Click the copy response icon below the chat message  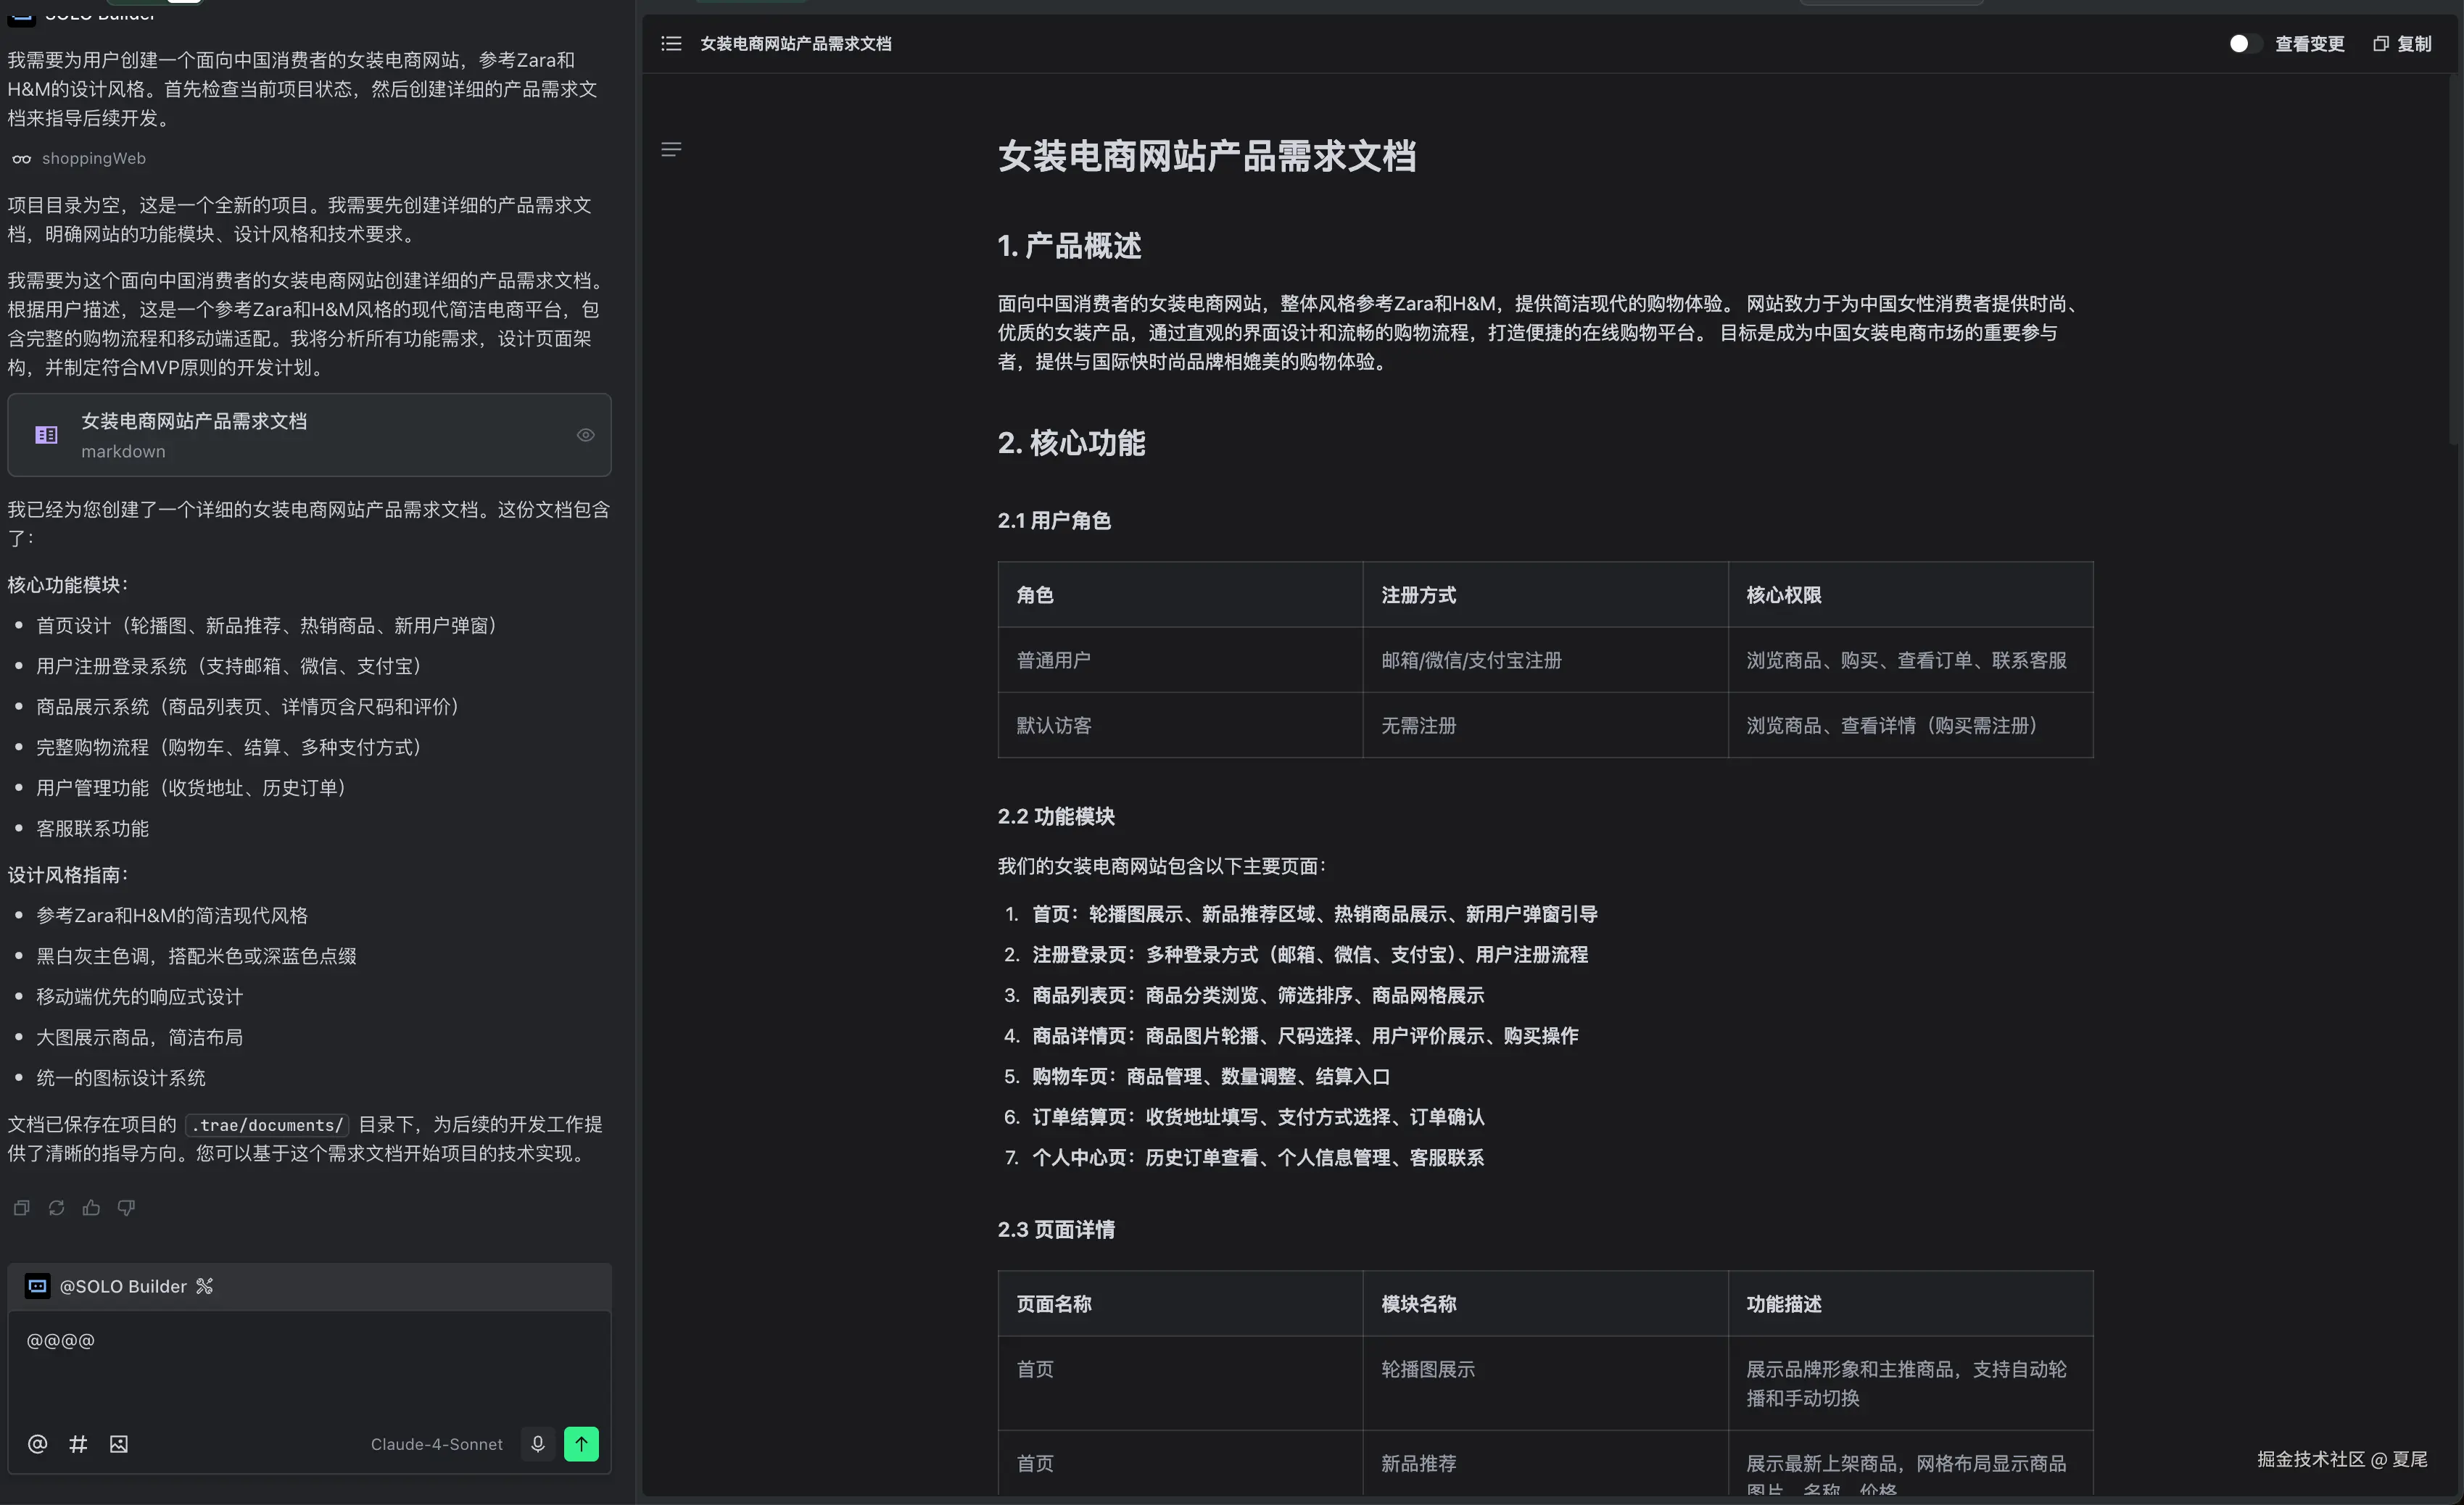21,1207
